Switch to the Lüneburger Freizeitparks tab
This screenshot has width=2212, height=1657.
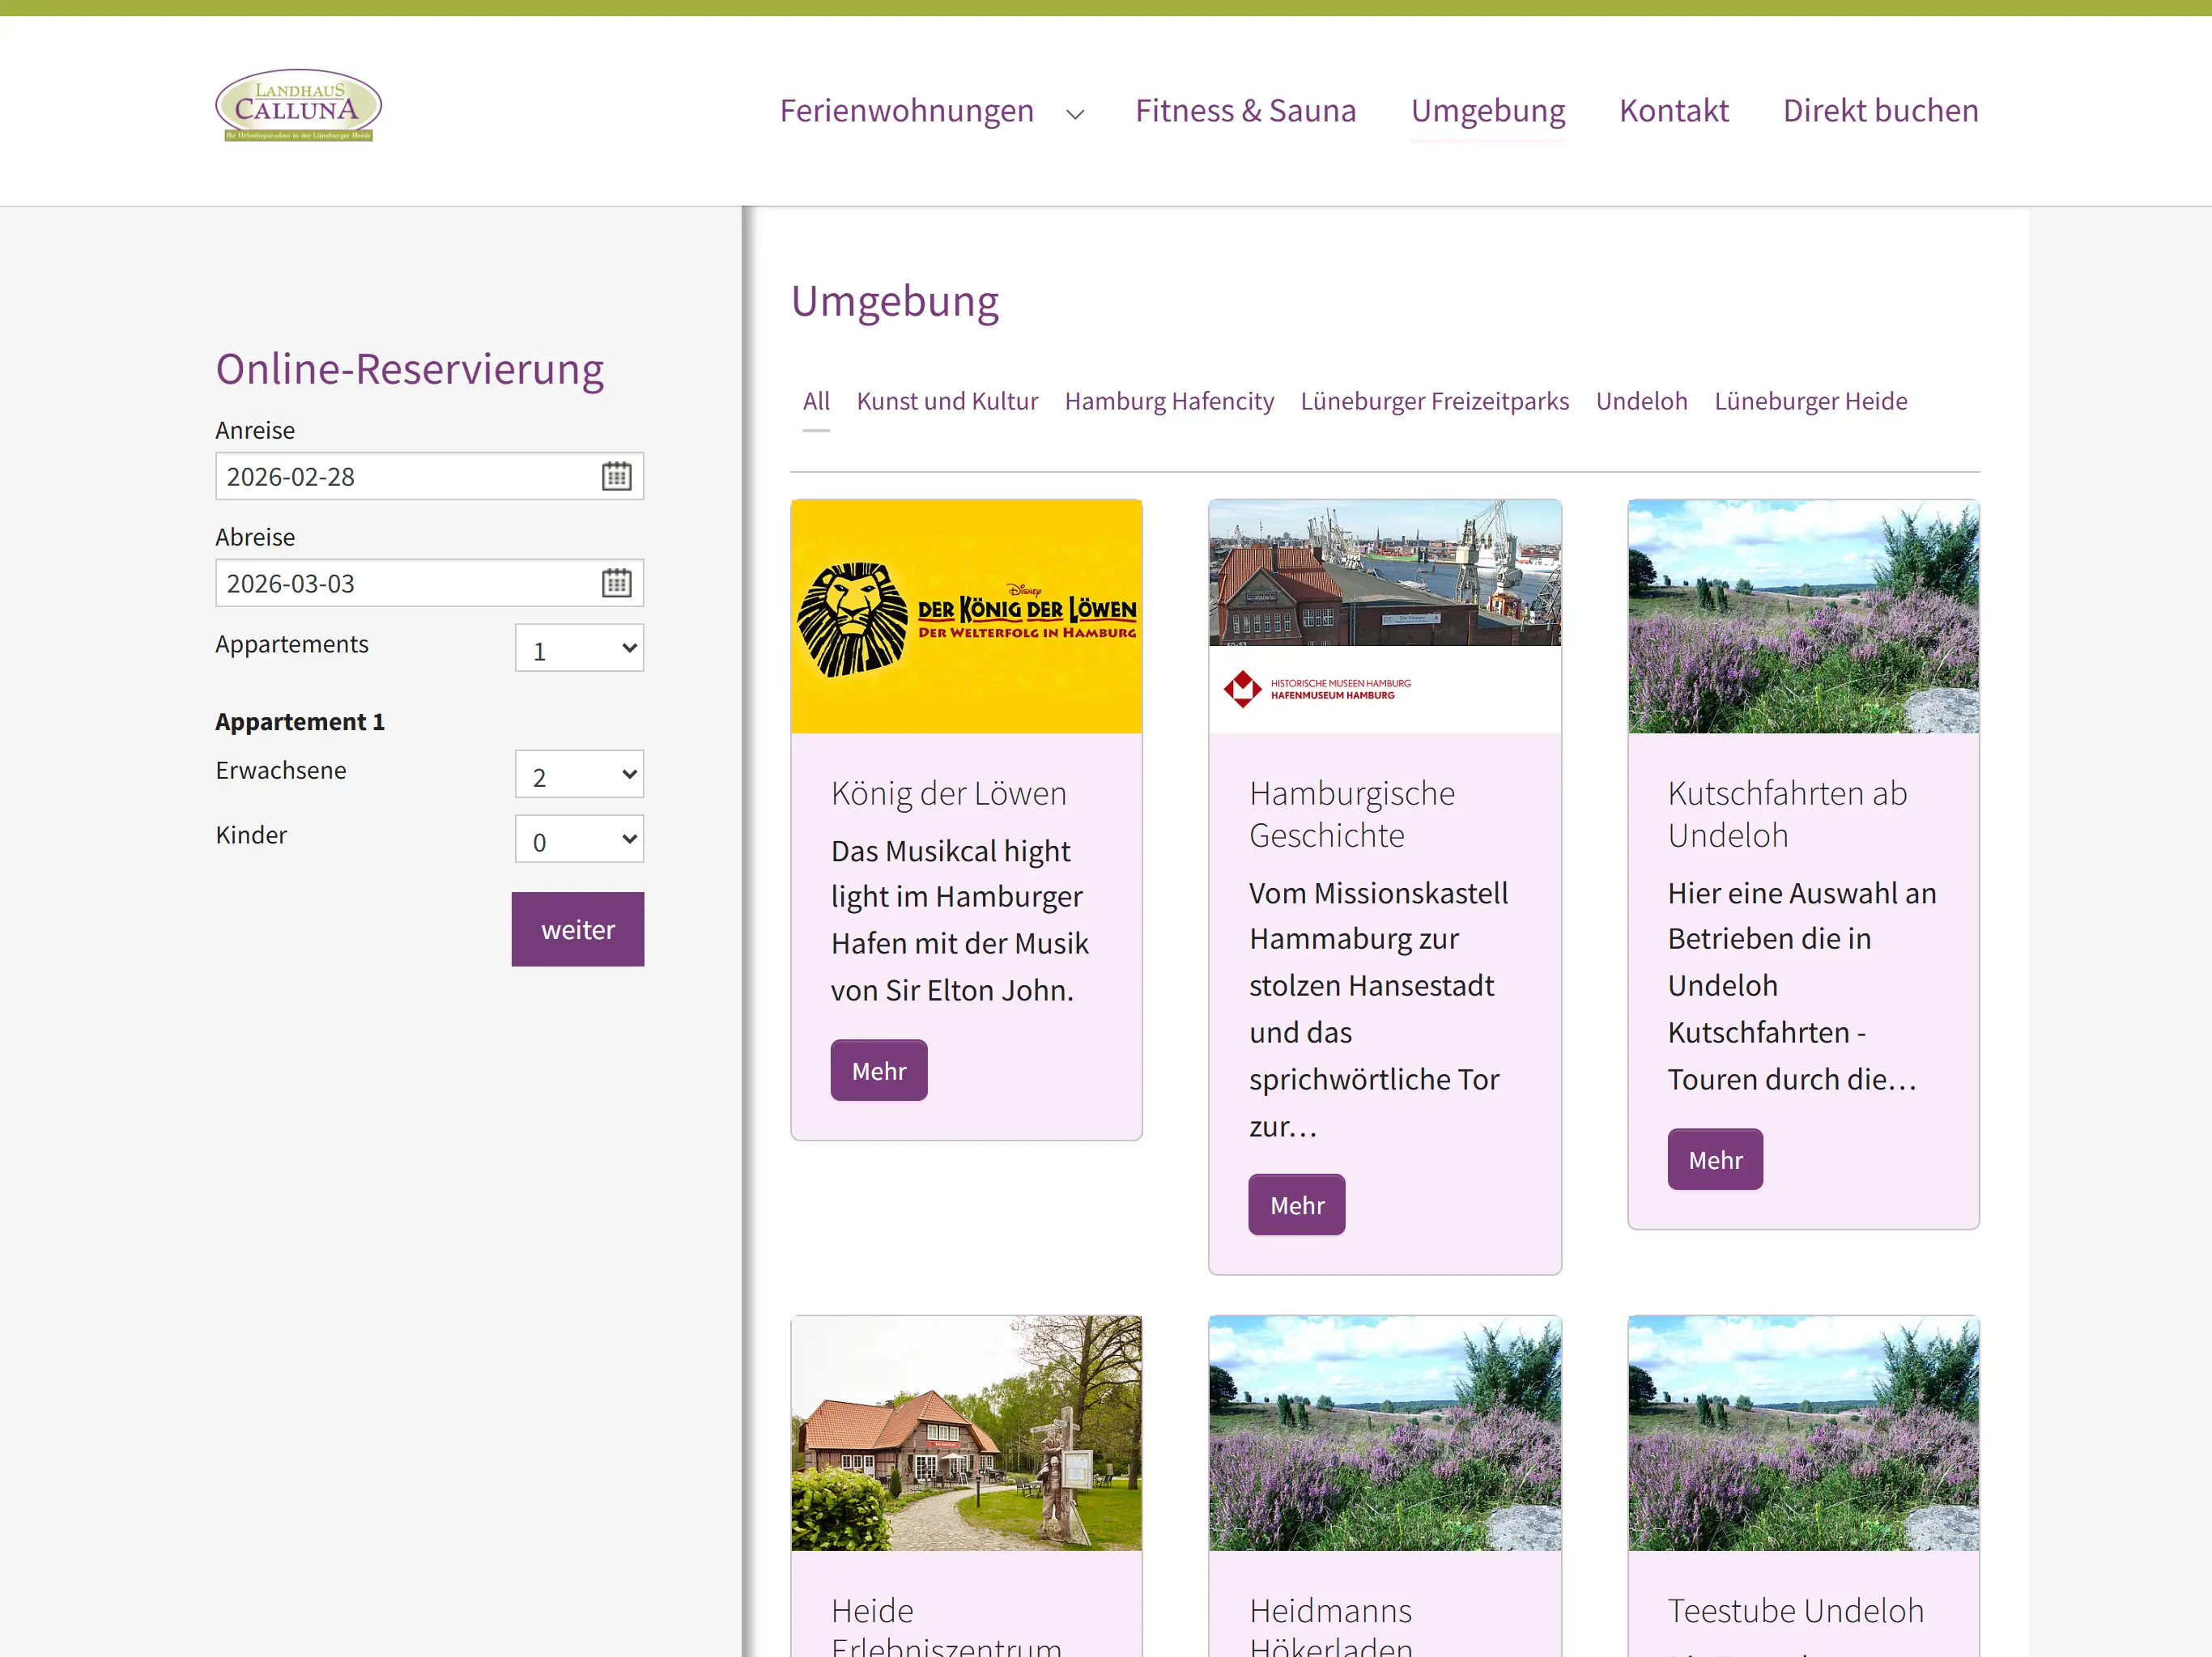pos(1434,401)
